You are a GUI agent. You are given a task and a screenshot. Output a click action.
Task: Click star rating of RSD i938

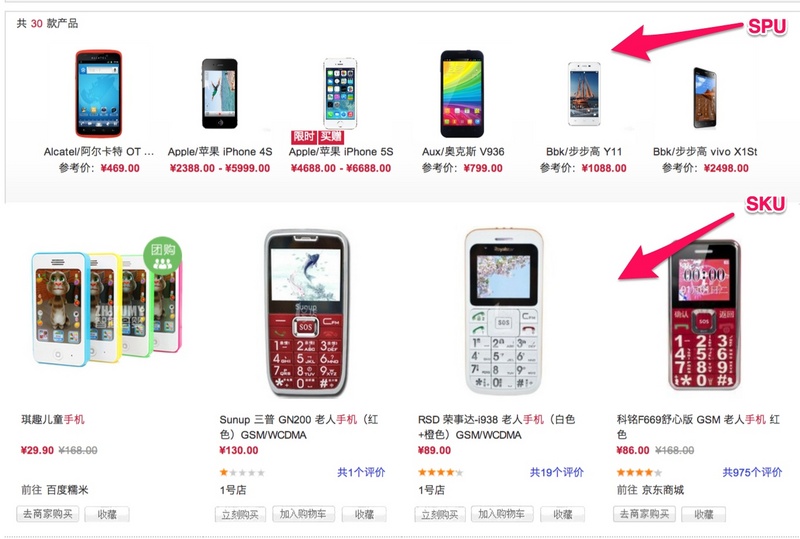(x=440, y=473)
